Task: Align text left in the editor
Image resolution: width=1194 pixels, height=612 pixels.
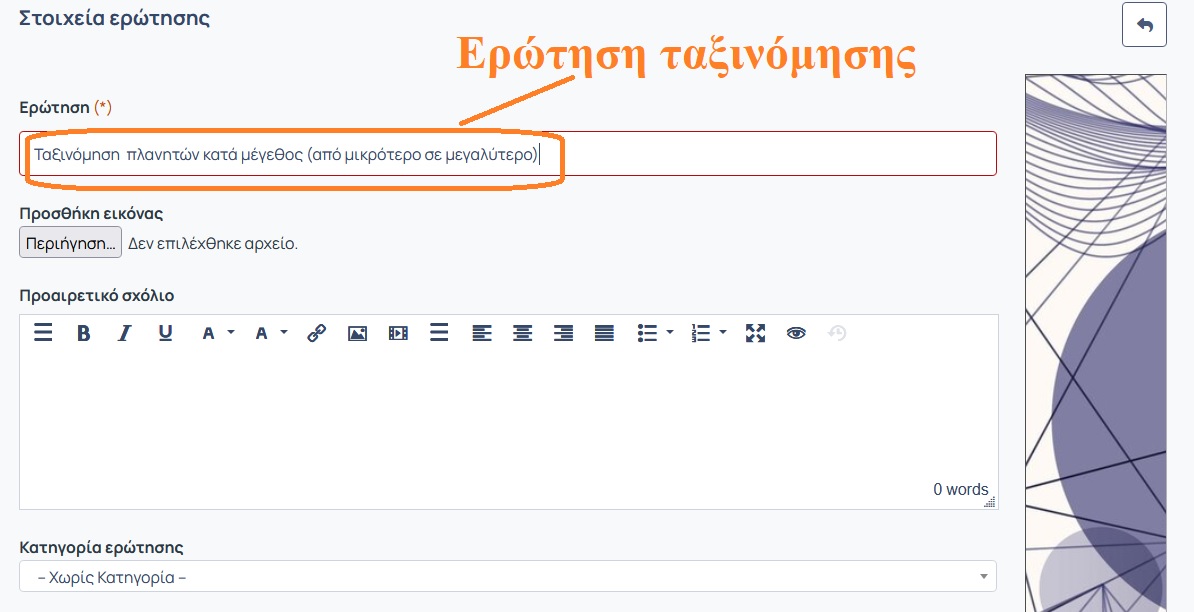Action: (482, 333)
